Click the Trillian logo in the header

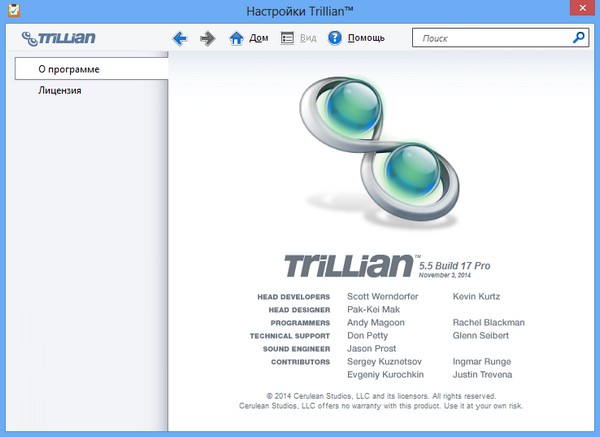(x=57, y=39)
